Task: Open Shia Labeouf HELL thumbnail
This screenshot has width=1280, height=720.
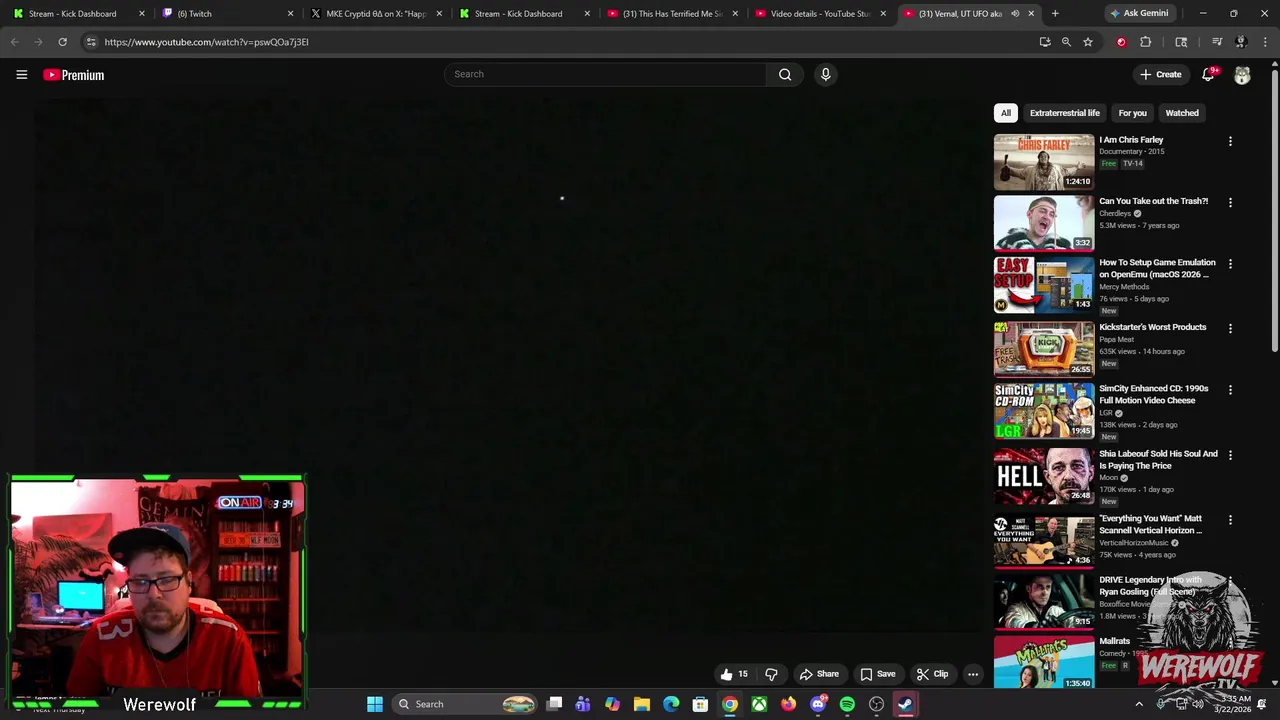Action: [x=1043, y=476]
